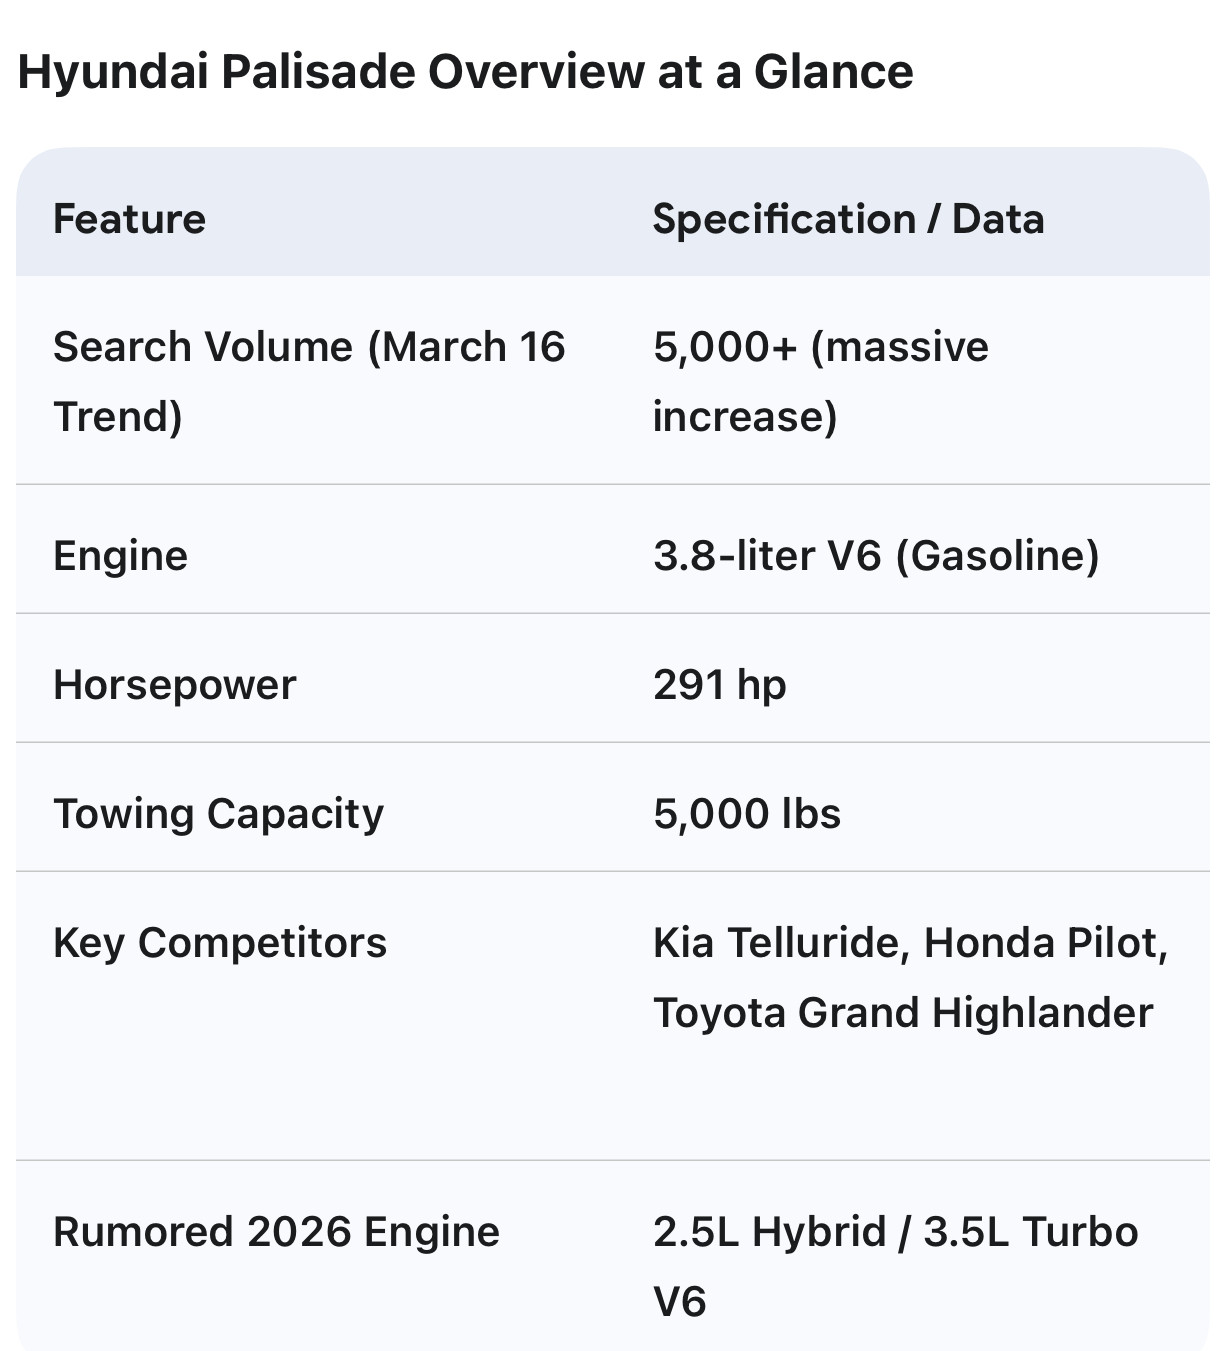Click the Towing Capacity label
This screenshot has width=1221, height=1351.
pos(218,814)
